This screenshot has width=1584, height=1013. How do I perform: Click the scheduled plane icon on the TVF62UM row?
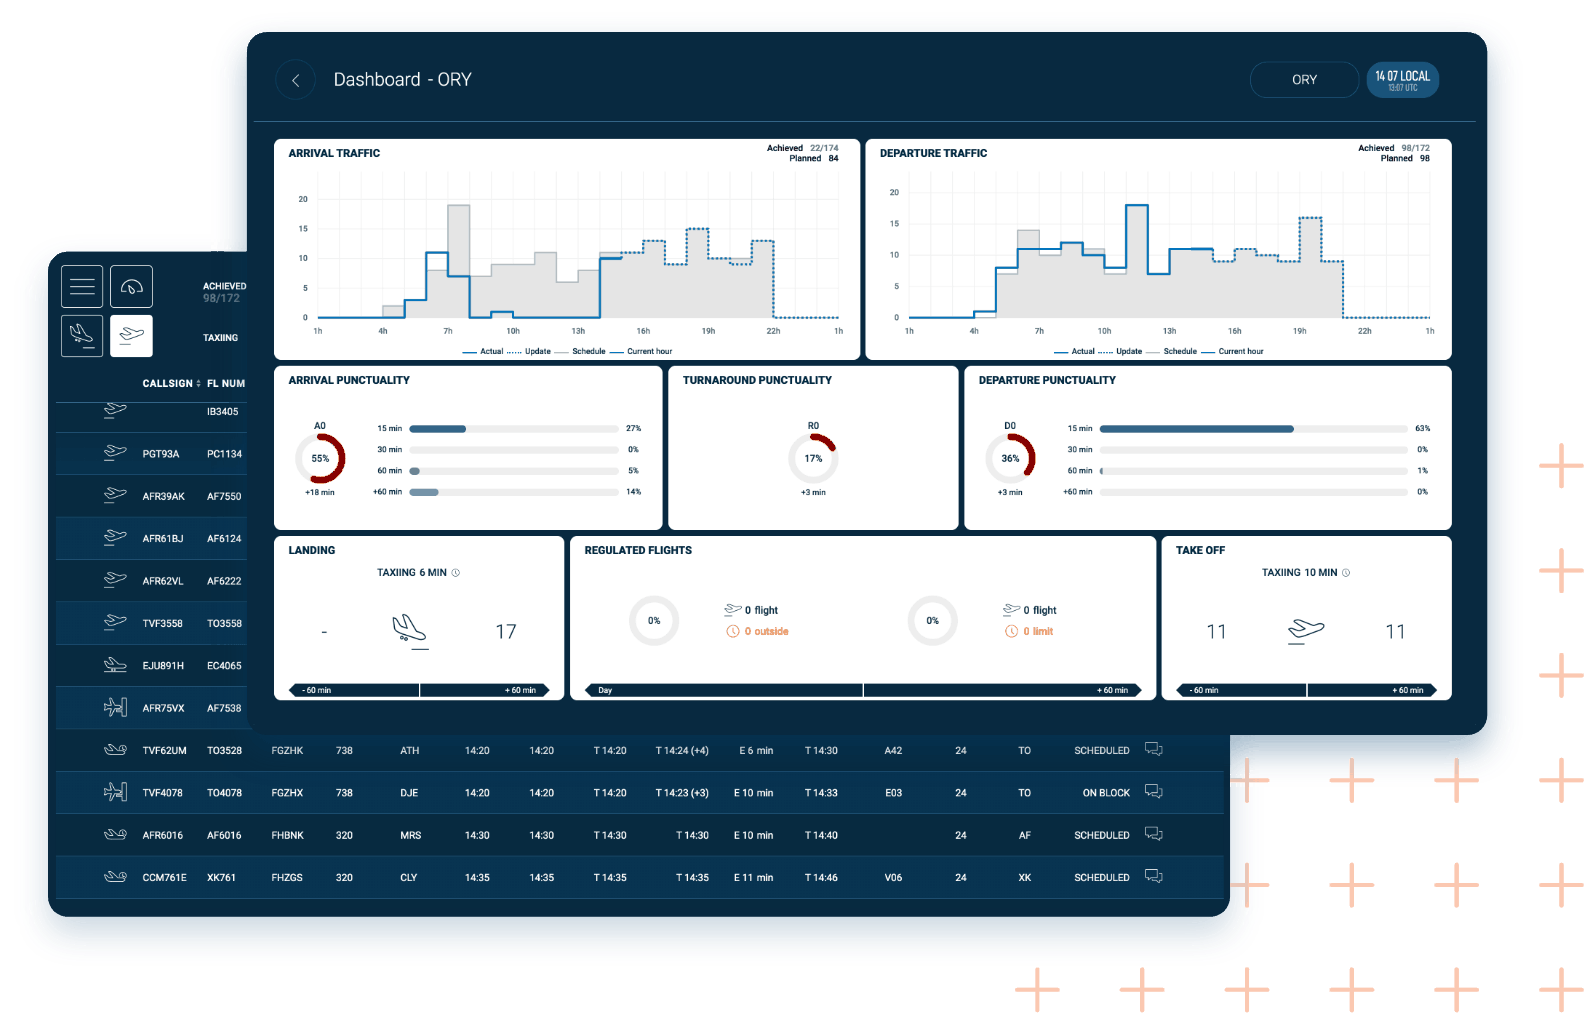click(x=115, y=750)
